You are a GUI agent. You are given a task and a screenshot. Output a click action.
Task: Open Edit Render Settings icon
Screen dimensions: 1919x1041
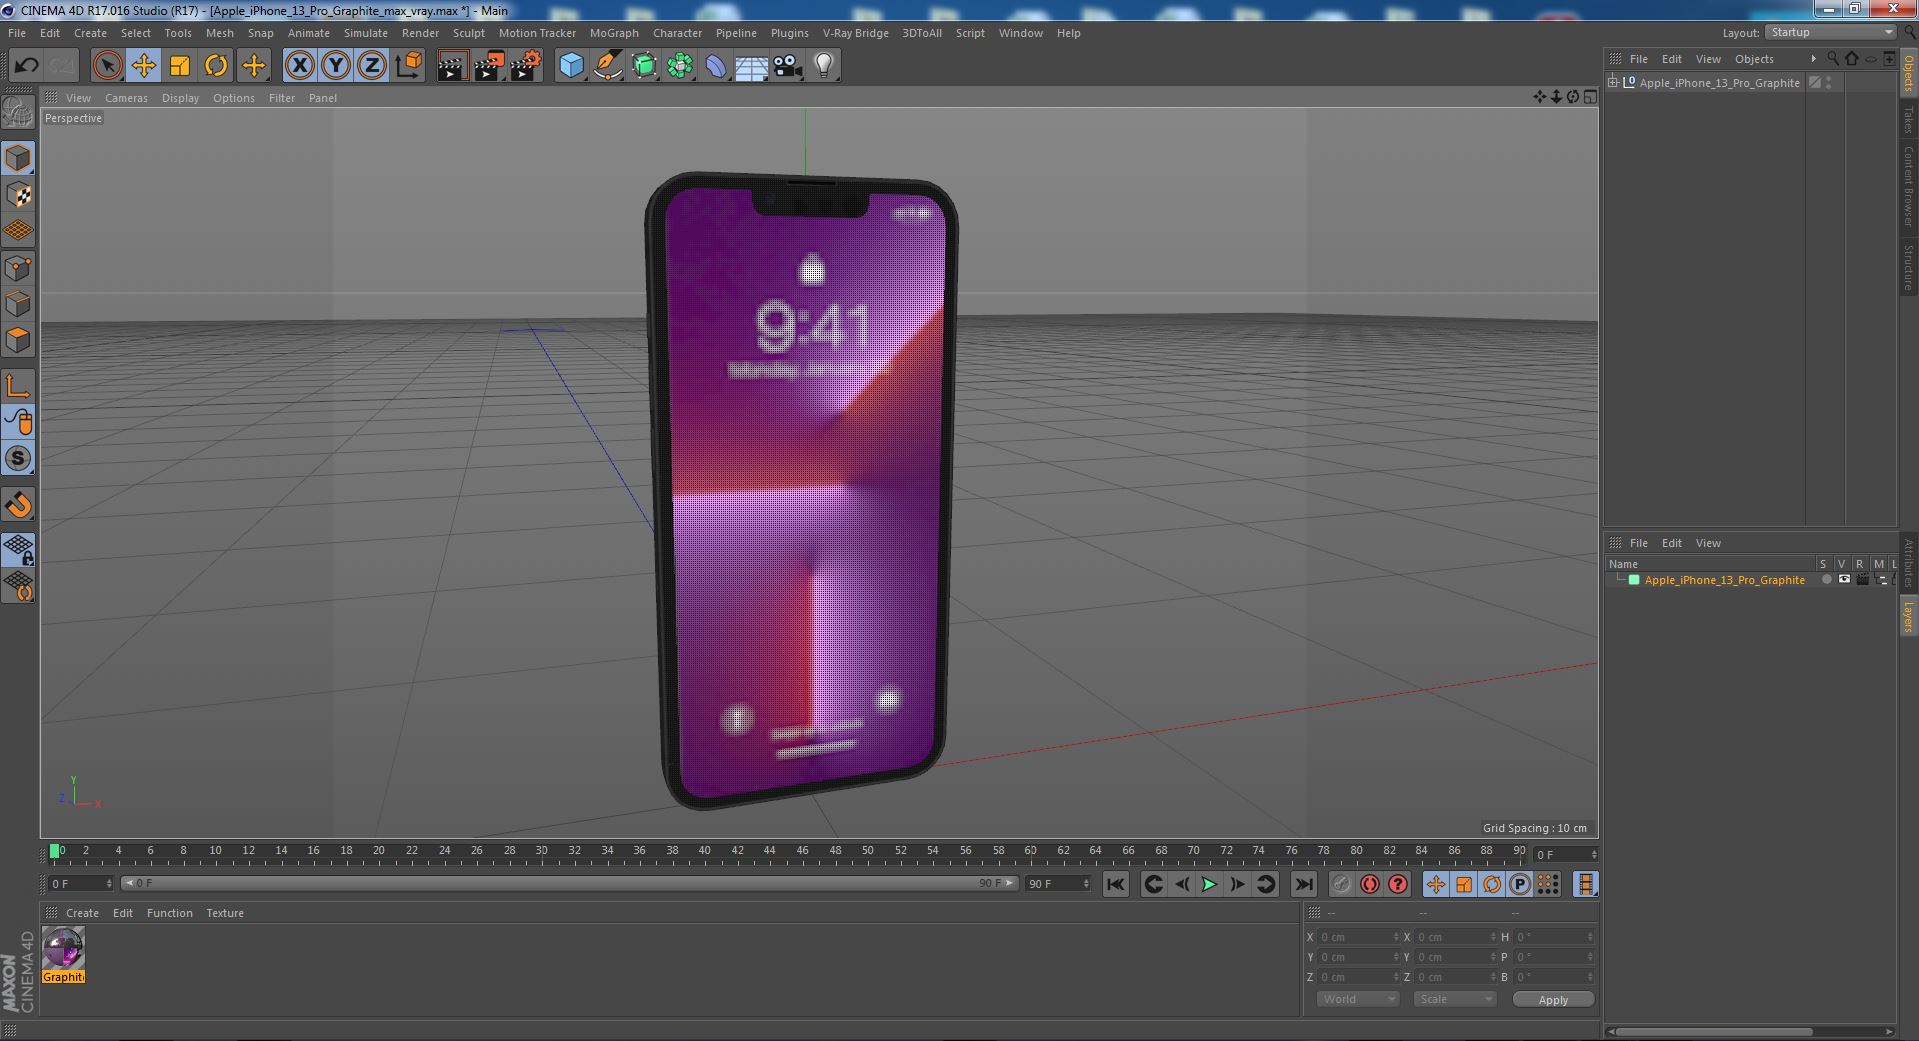click(526, 66)
